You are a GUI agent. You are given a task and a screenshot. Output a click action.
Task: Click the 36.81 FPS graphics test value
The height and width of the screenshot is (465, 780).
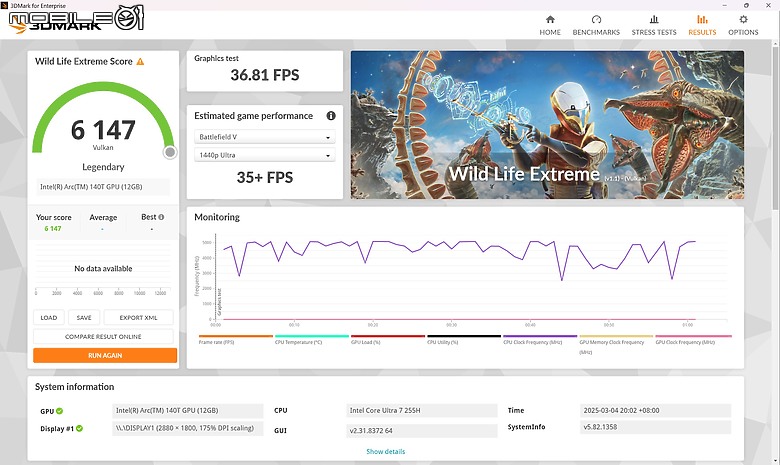click(265, 75)
